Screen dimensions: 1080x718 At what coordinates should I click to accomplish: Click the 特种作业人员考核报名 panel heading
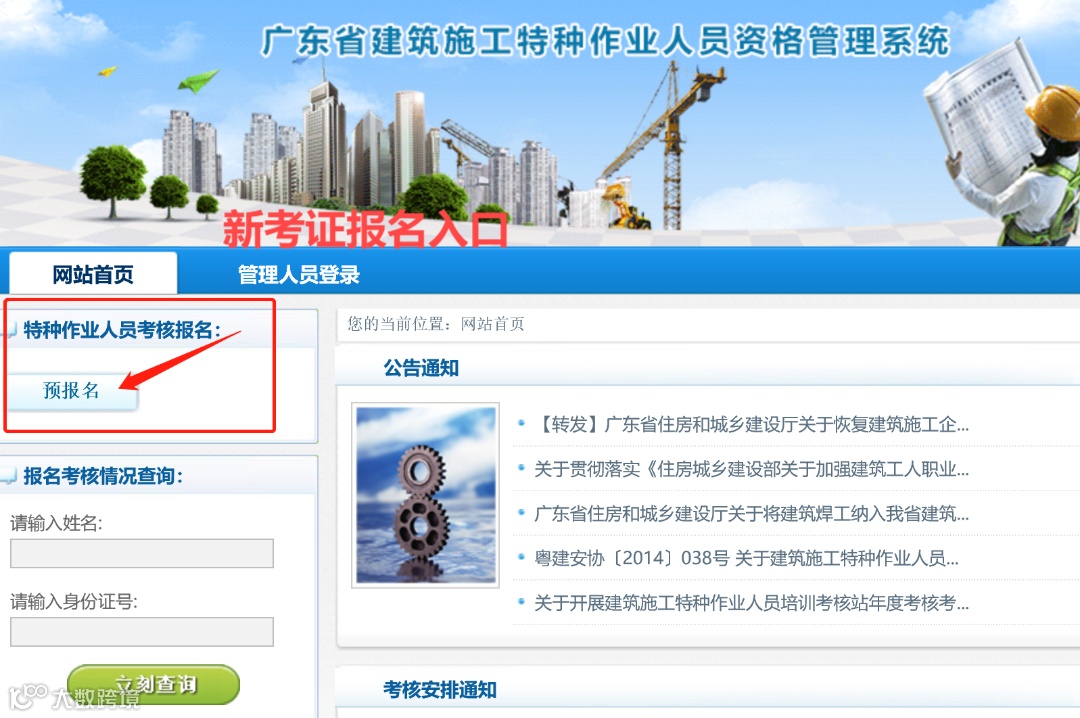(122, 330)
